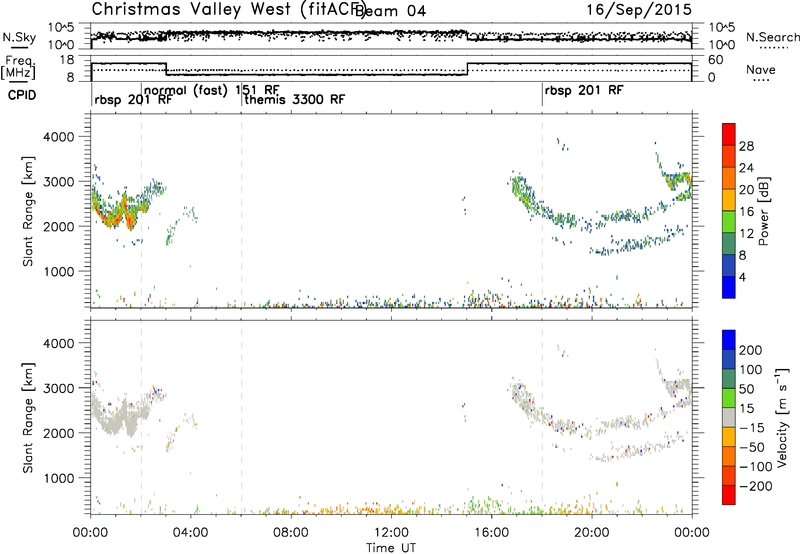800x554 pixels.
Task: Click the plot title 'Christmas Valley West (fitACF)'
Action: pos(229,10)
